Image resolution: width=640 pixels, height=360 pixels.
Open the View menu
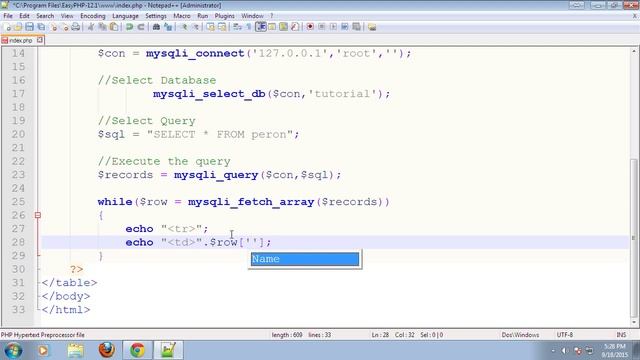click(67, 16)
